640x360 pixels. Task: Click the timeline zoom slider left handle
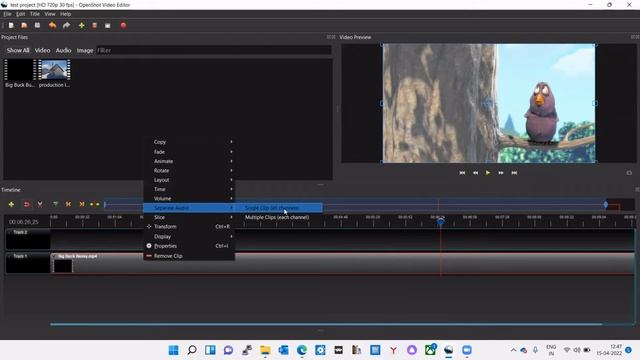(105, 204)
